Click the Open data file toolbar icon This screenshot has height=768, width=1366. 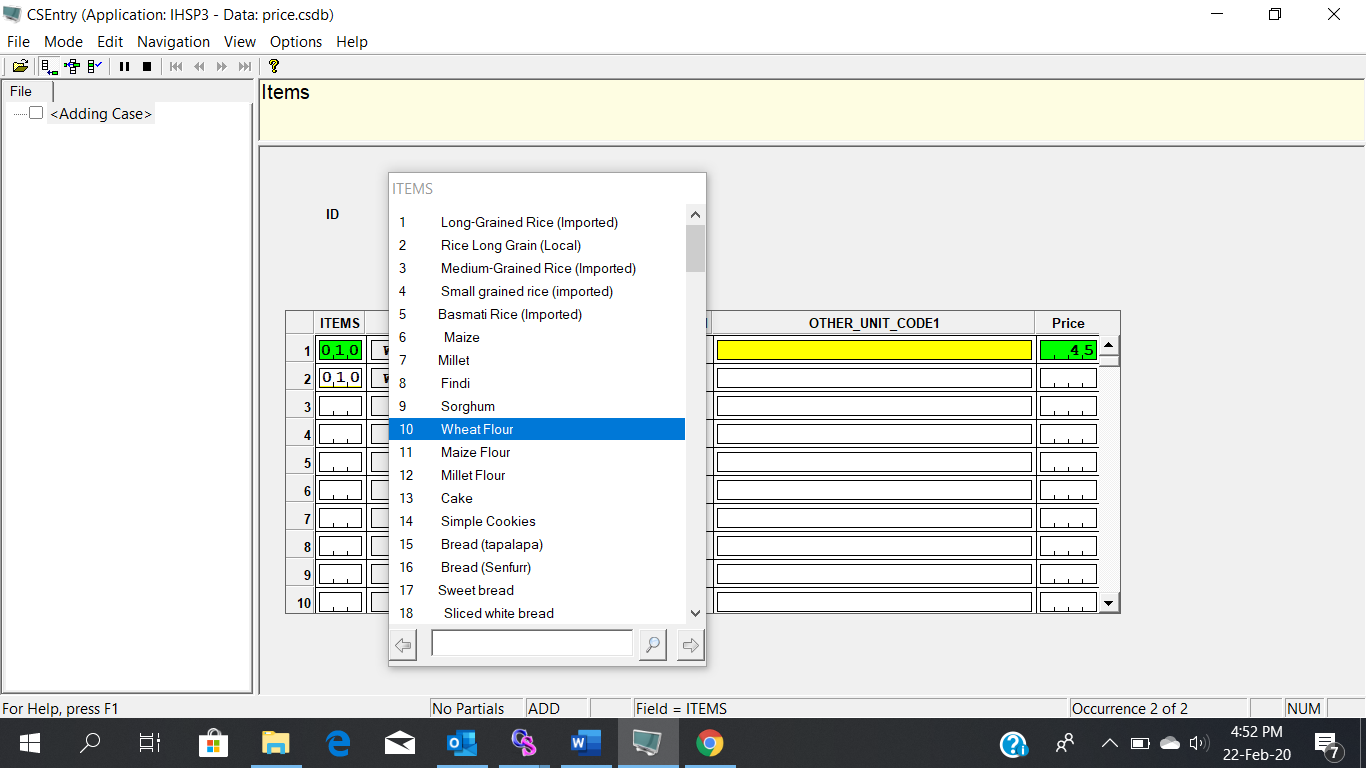pyautogui.click(x=20, y=66)
